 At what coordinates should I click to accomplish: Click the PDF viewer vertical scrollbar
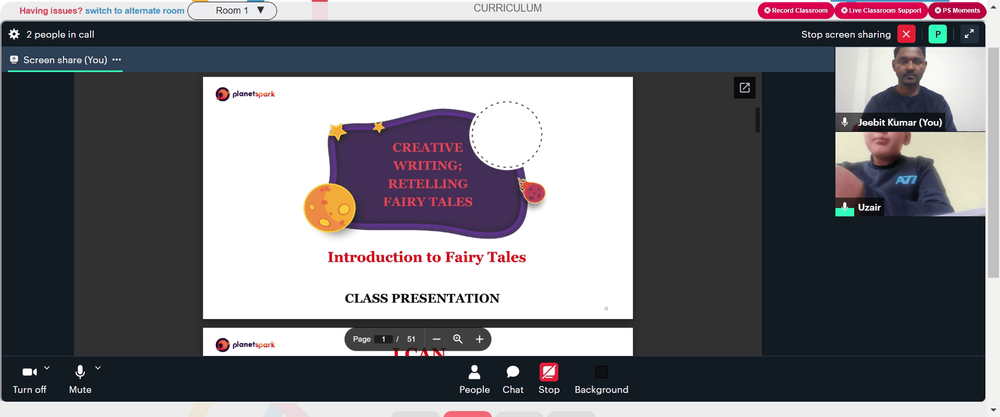758,120
